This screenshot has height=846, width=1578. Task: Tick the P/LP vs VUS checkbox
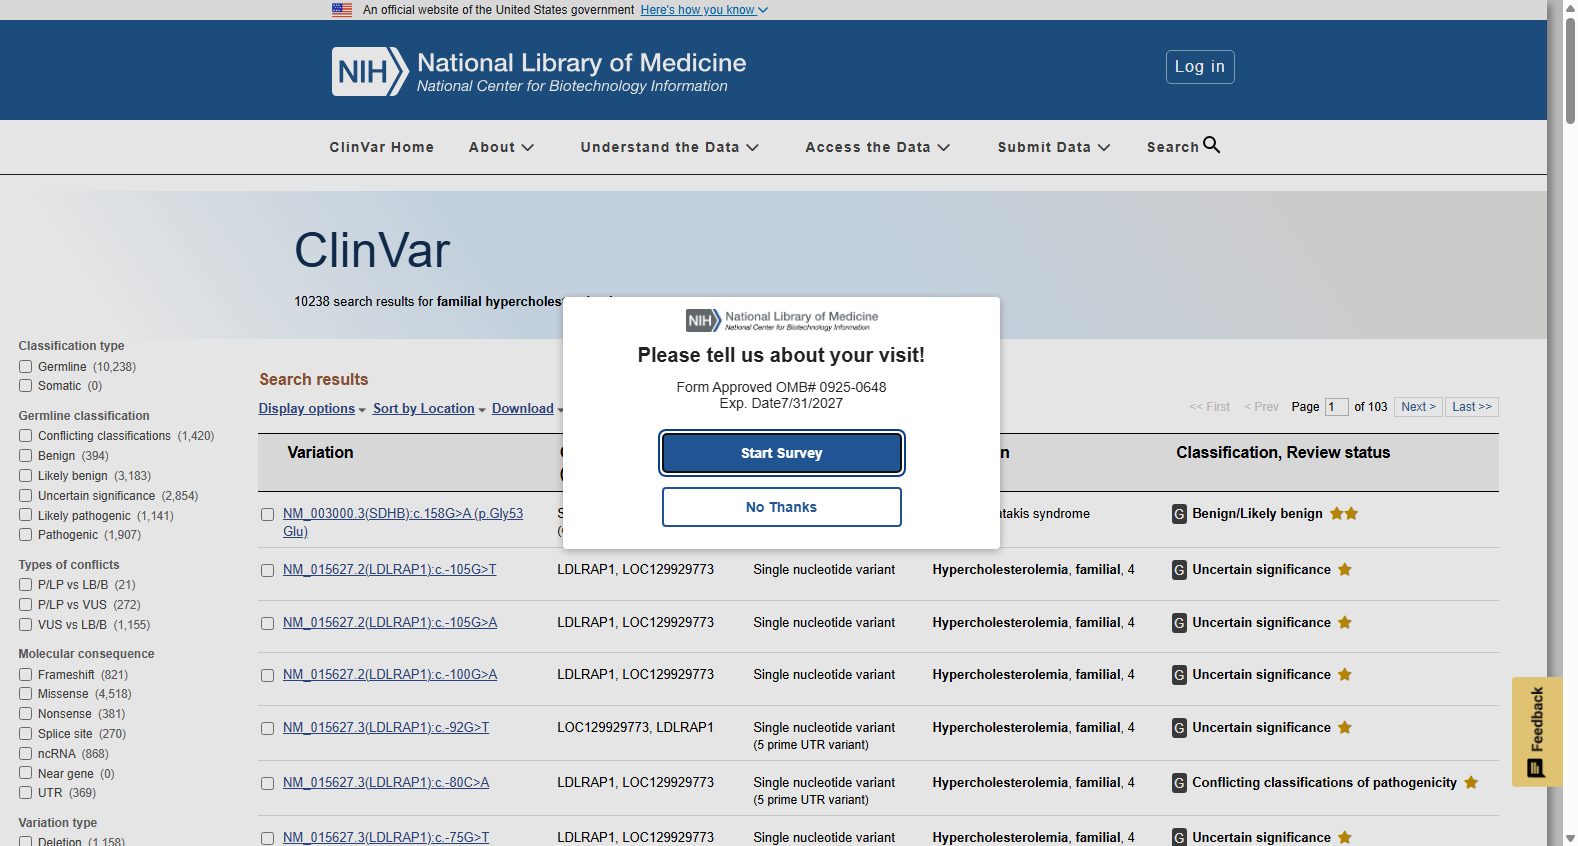25,605
